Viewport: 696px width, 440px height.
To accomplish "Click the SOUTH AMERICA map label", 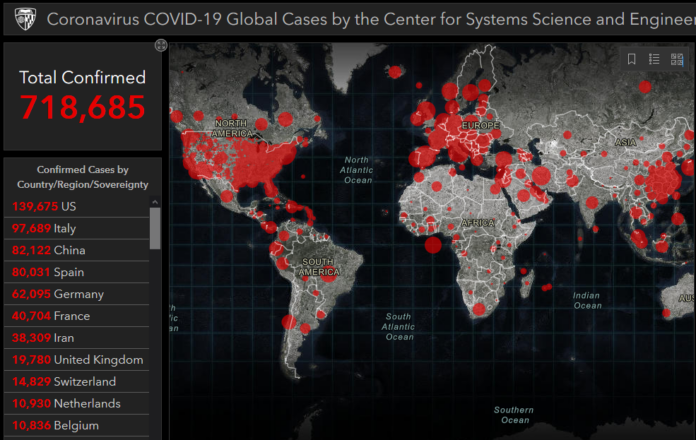I will coord(318,267).
